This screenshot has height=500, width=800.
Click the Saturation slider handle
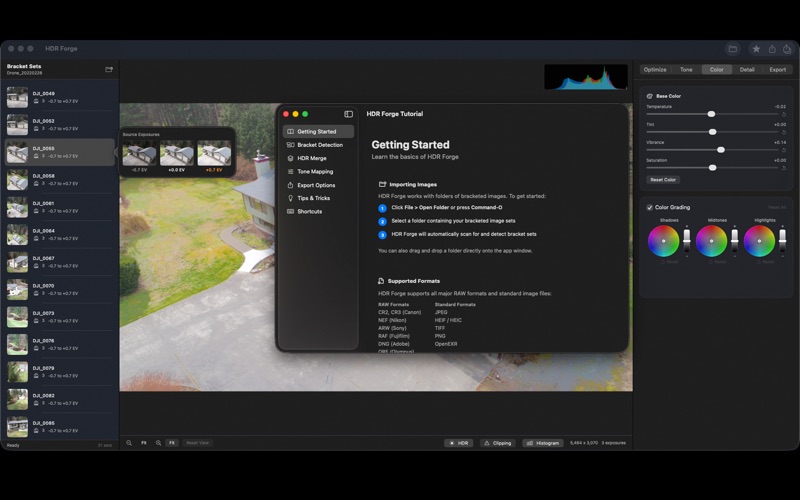(x=713, y=168)
